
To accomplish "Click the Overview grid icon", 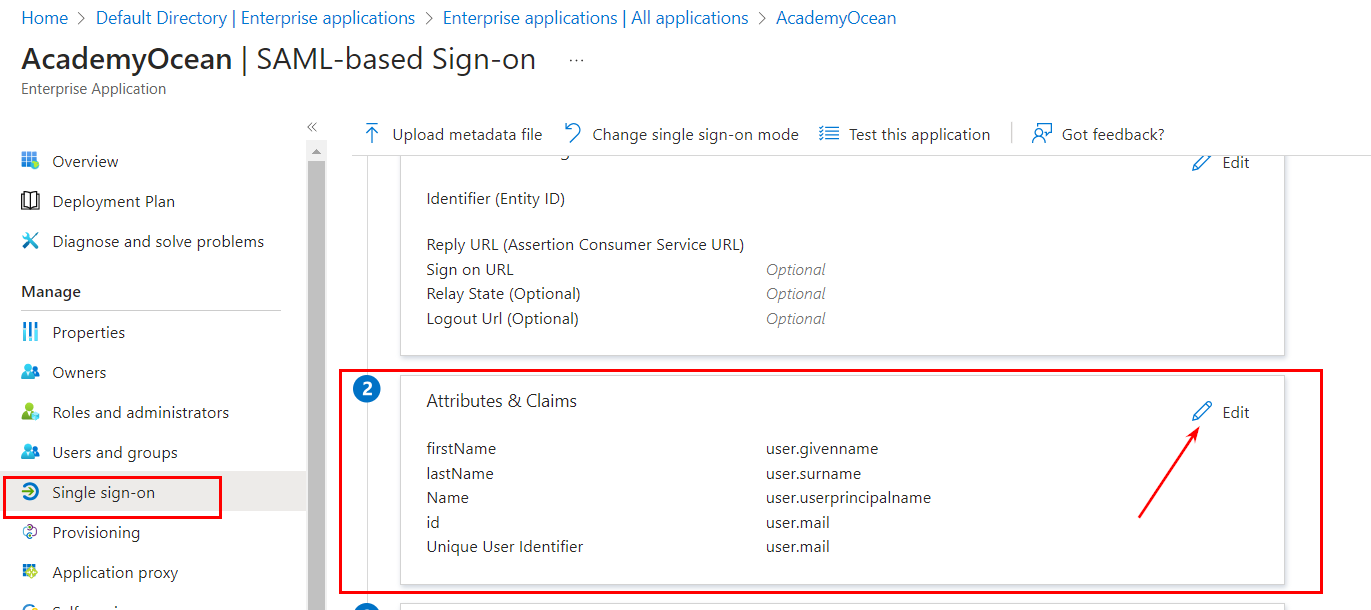I will coord(30,161).
